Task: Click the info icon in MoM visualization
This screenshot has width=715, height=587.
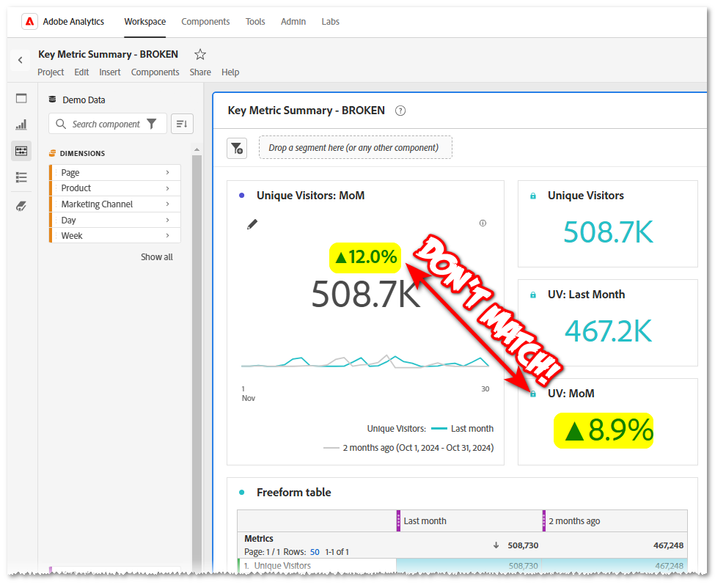Action: pyautogui.click(x=483, y=223)
